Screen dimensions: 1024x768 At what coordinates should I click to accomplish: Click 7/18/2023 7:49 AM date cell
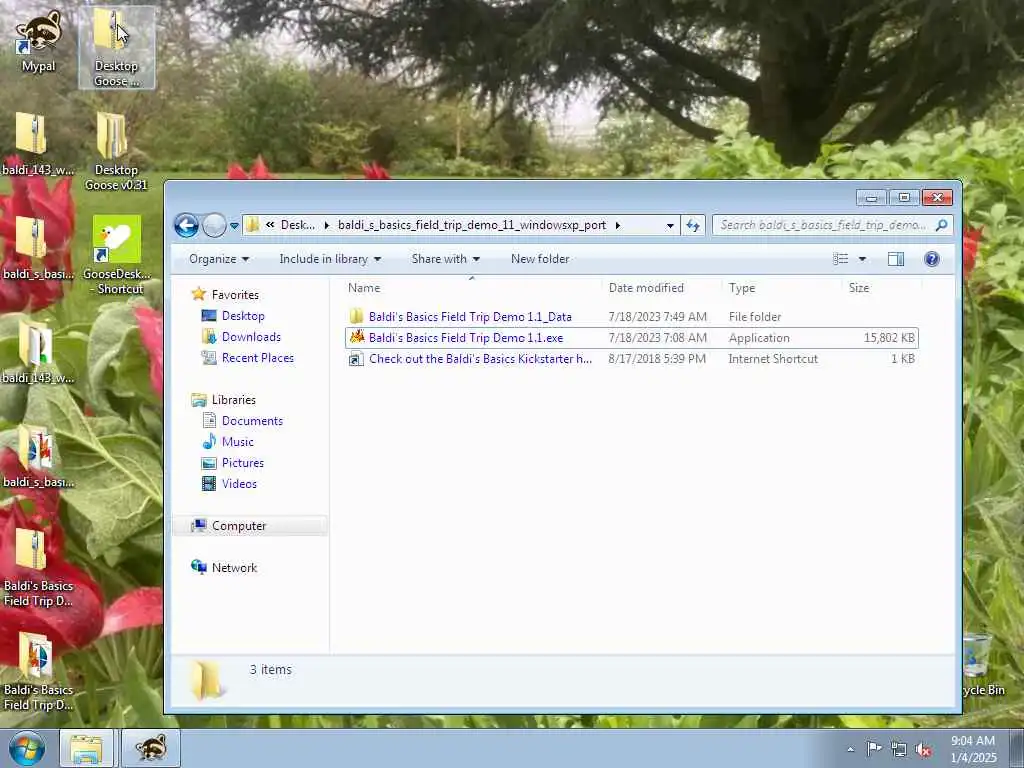click(658, 317)
